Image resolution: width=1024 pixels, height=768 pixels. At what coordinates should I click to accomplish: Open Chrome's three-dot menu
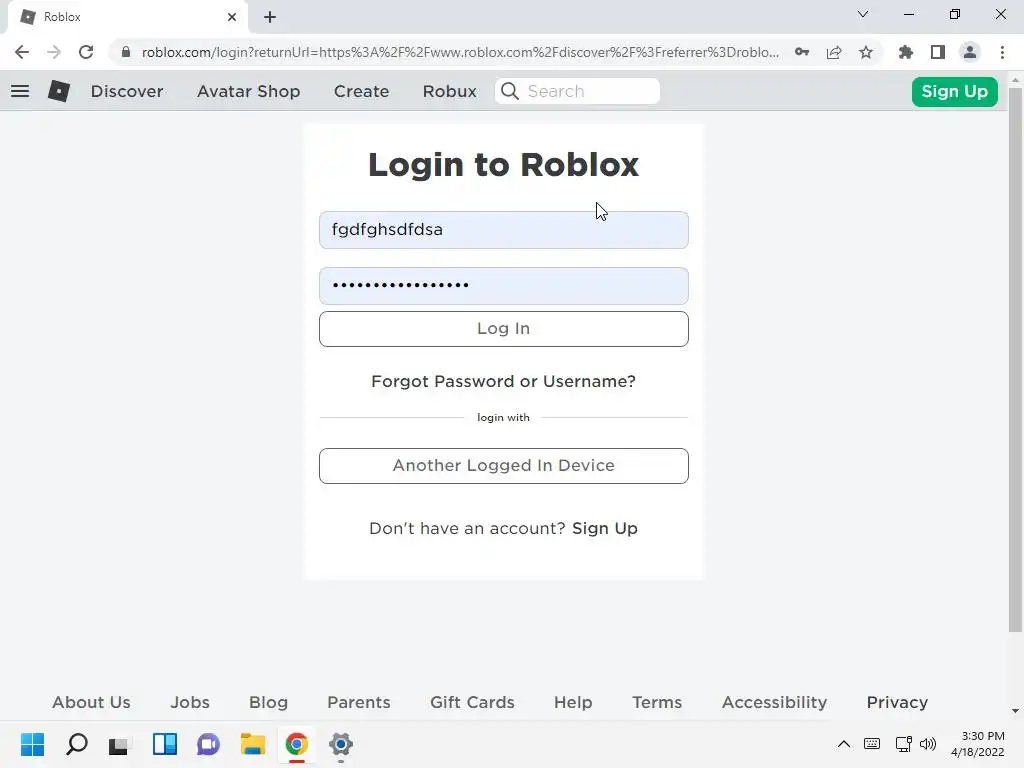pos(1002,52)
